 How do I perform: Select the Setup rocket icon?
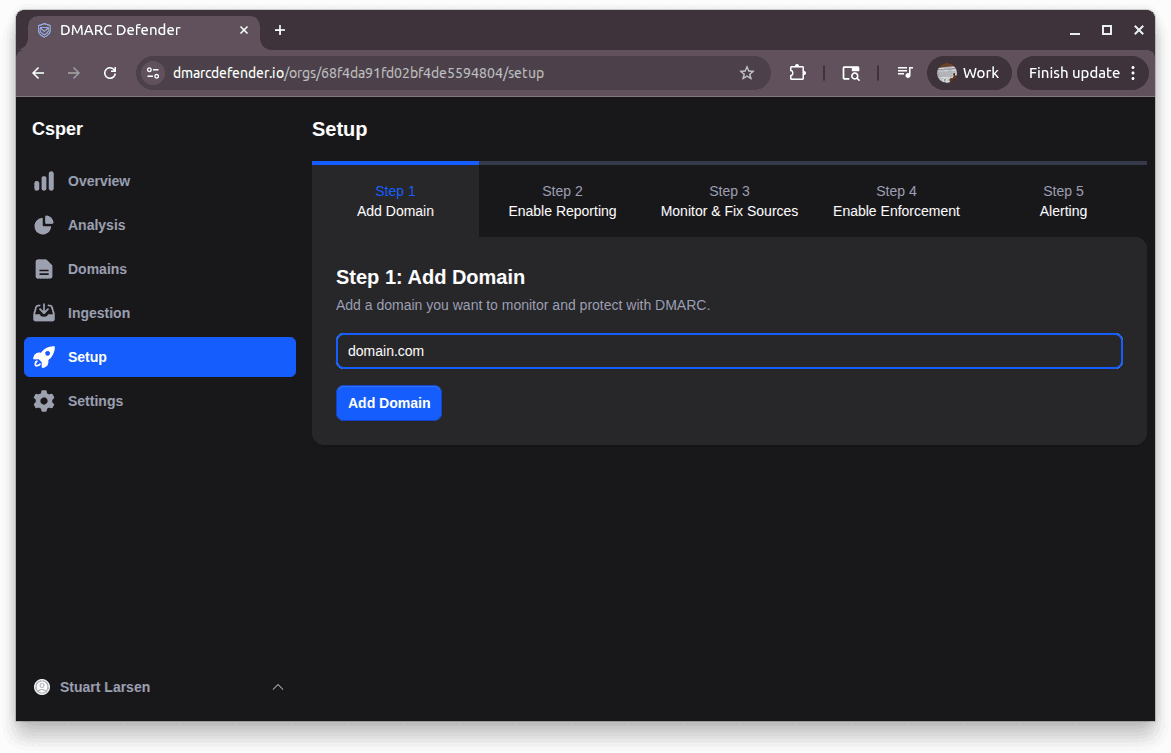click(44, 357)
